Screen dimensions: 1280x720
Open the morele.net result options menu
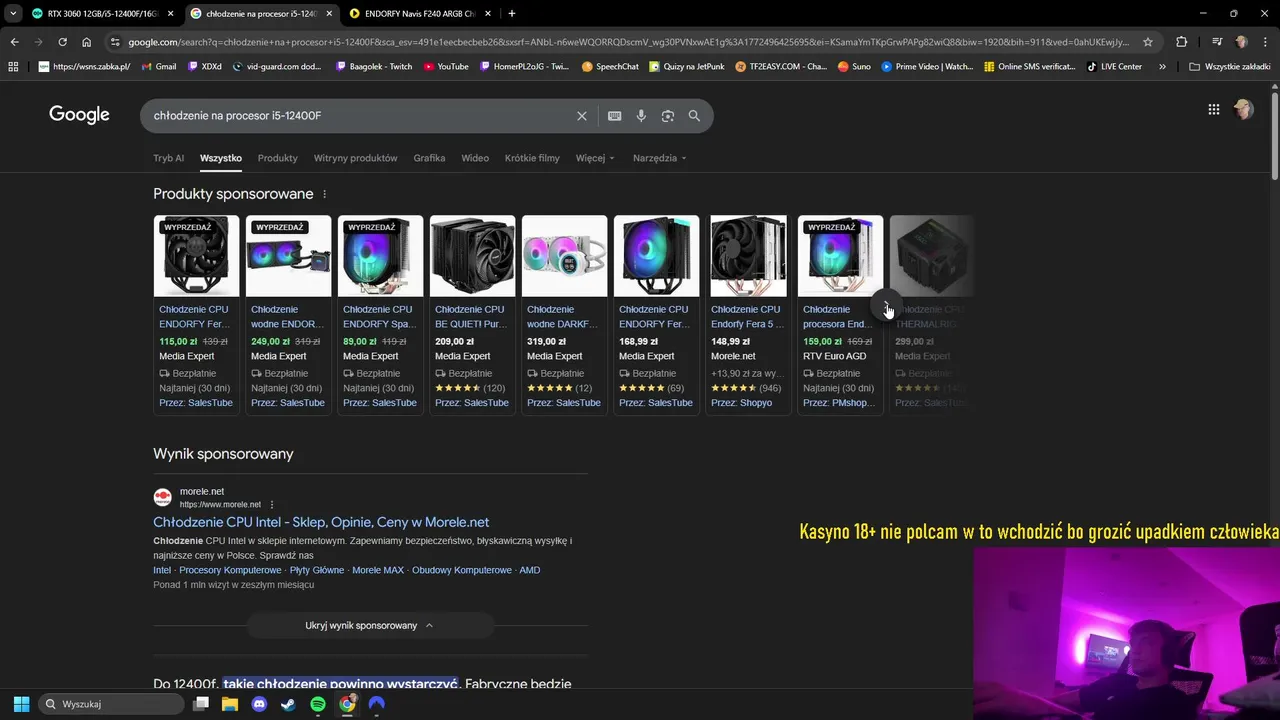[272, 505]
